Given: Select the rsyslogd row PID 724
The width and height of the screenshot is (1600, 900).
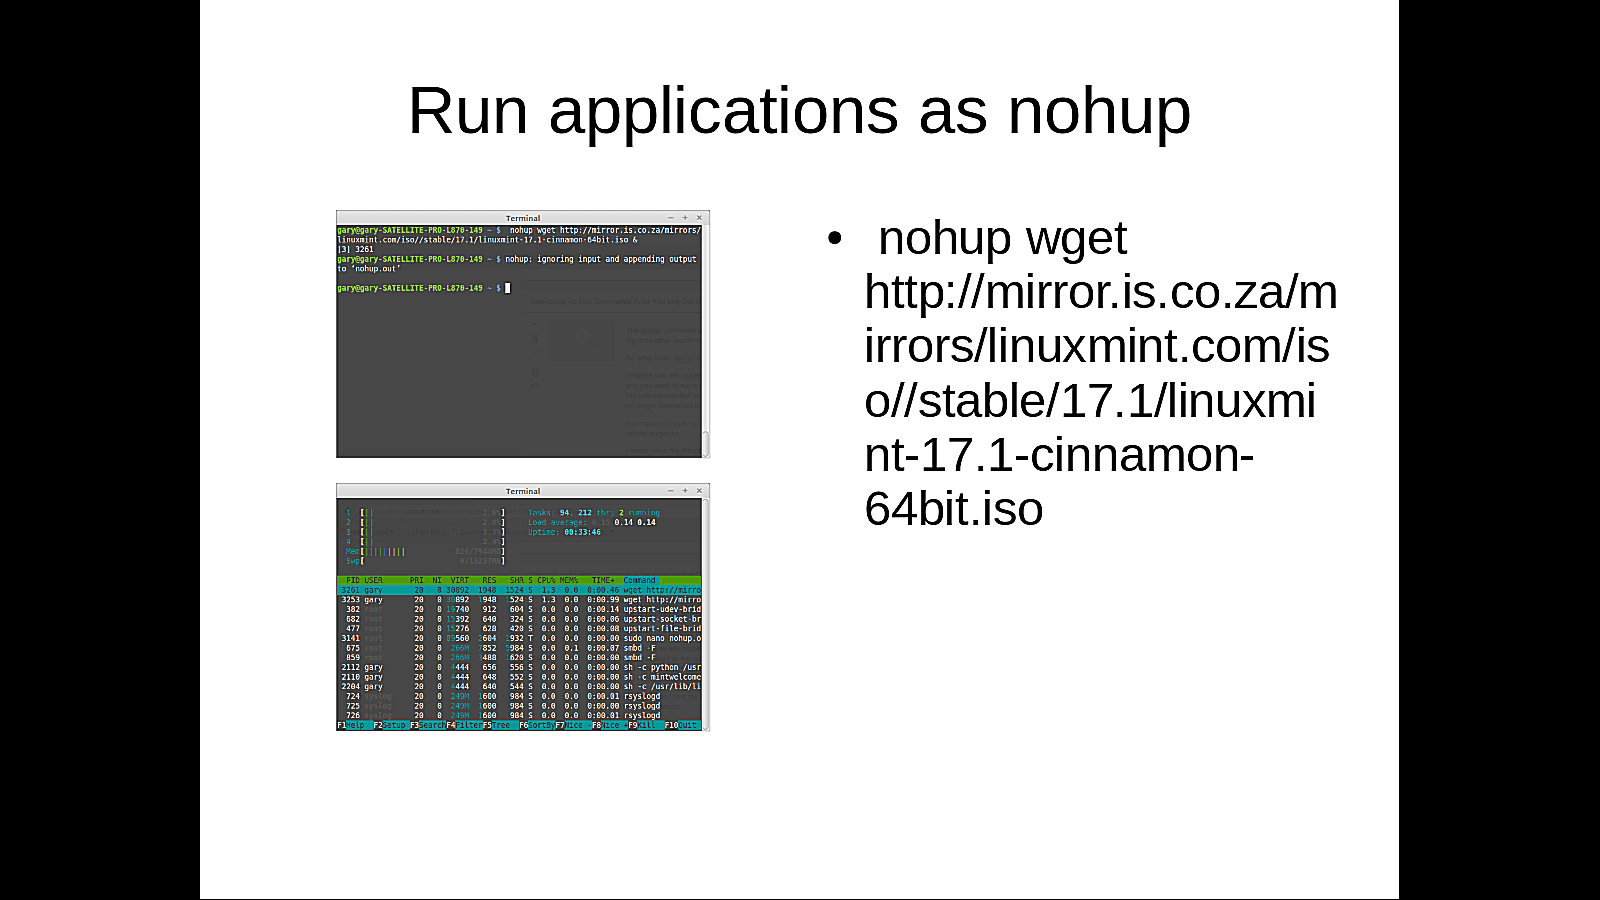Looking at the screenshot, I should click(x=519, y=696).
